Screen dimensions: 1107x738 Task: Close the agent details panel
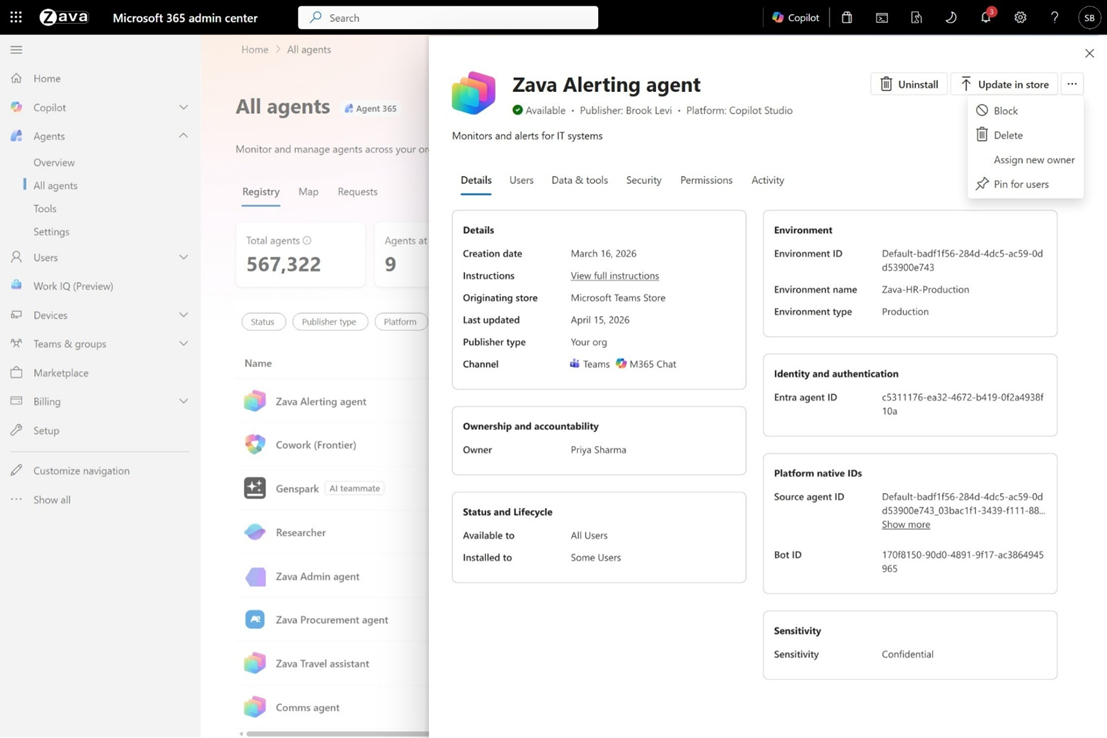(1089, 53)
